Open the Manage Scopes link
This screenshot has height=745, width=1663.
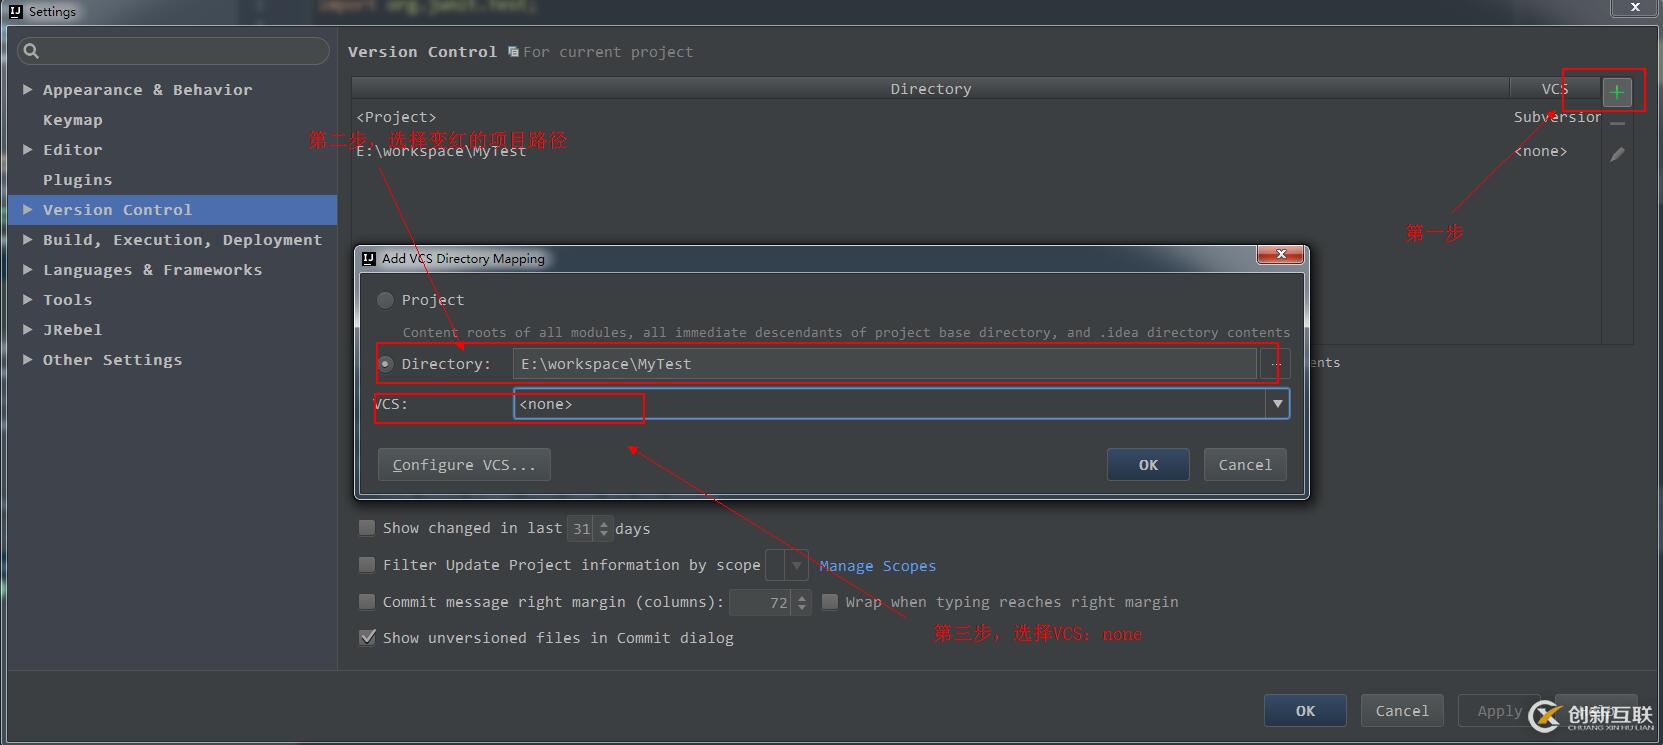pos(878,566)
